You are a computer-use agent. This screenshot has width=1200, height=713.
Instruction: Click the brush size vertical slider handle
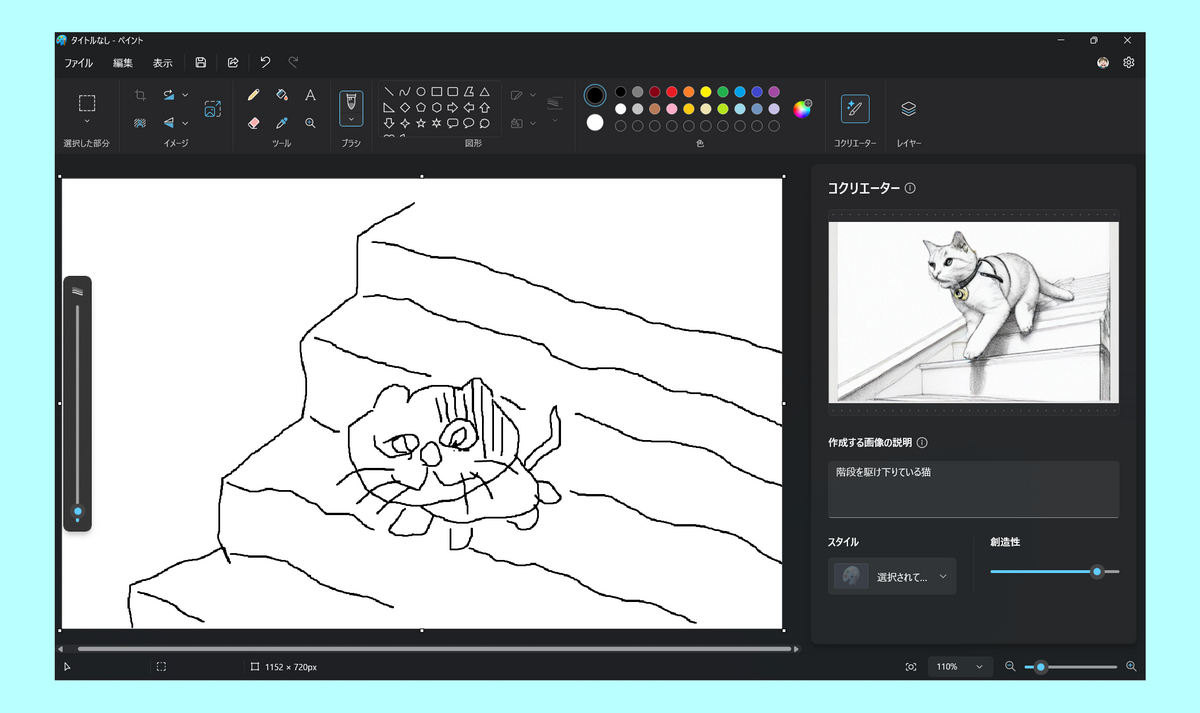78,511
